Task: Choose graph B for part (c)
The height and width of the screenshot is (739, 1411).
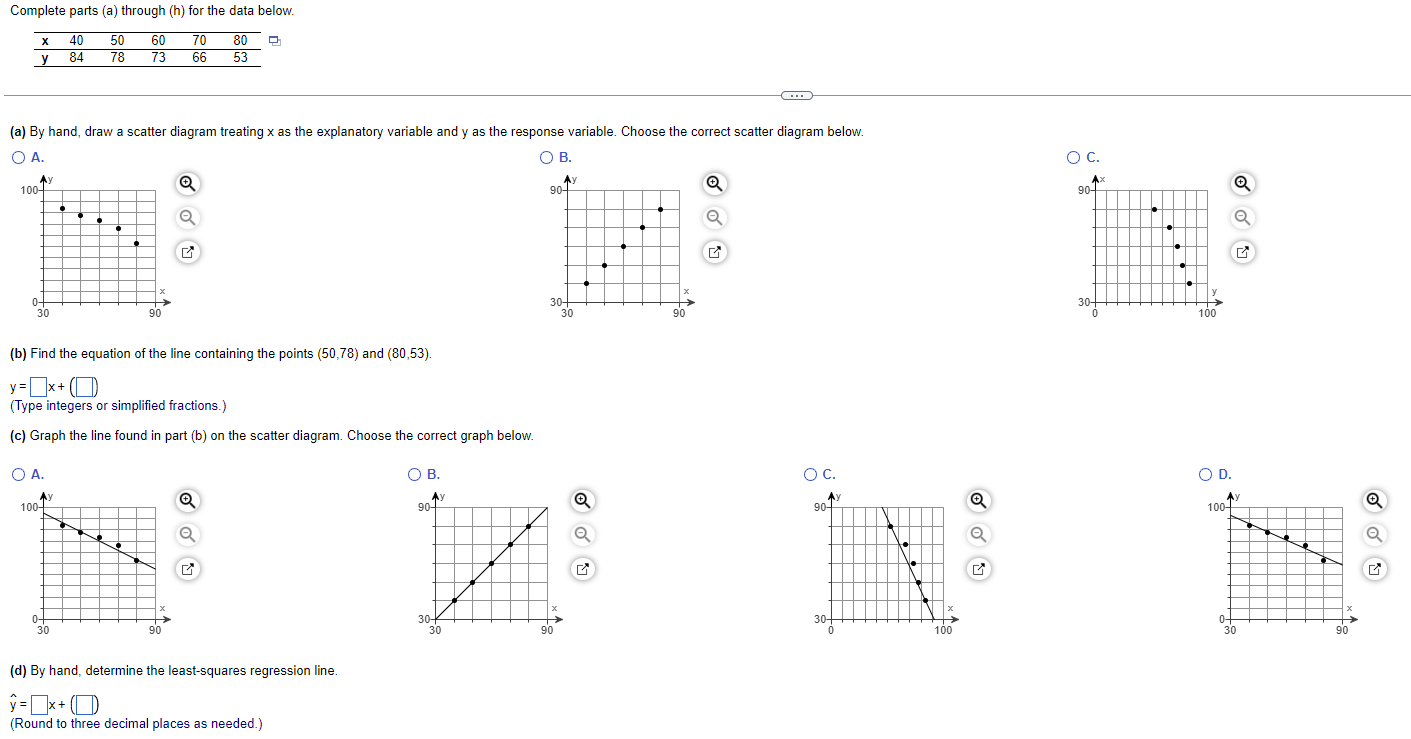Action: (x=414, y=474)
